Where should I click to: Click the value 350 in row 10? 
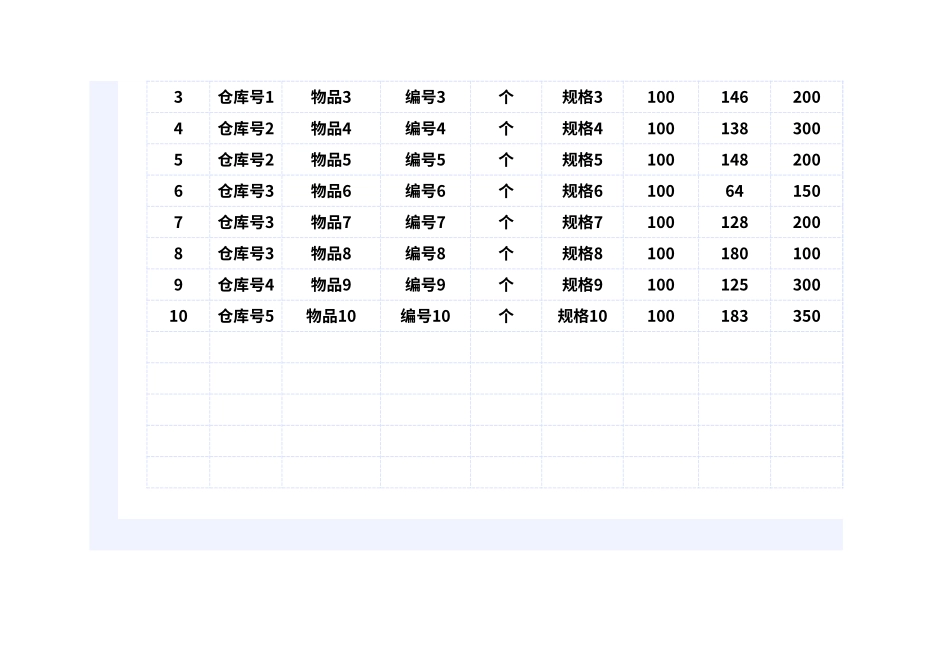806,316
